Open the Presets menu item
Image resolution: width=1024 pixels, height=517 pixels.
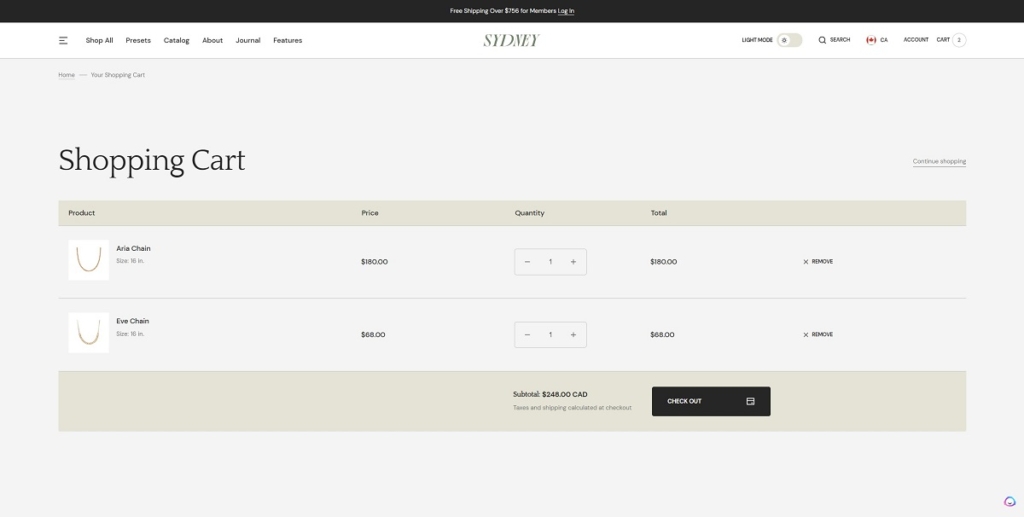(x=138, y=40)
